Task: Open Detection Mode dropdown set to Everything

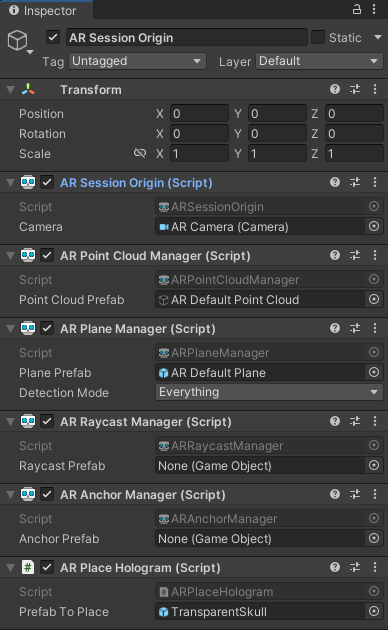Action: tap(269, 392)
